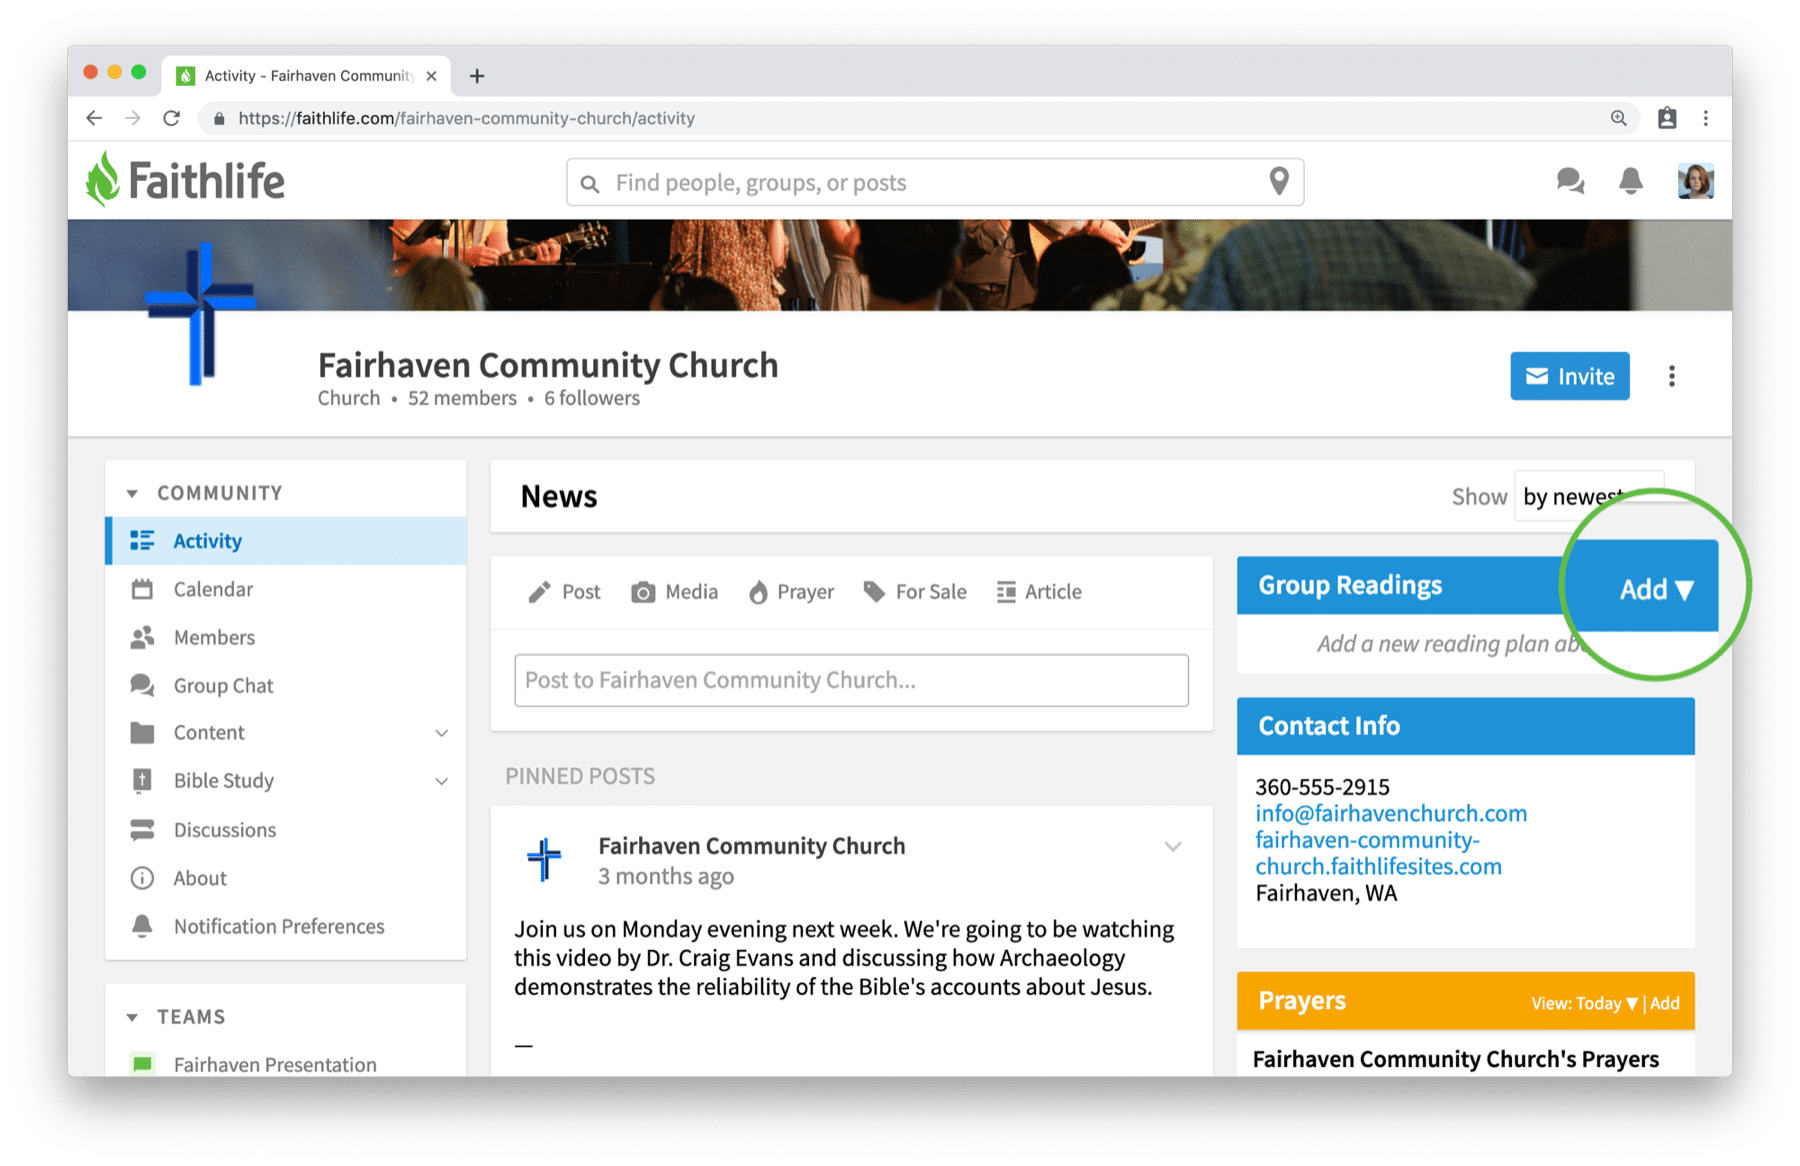This screenshot has height=1166, width=1800.
Task: Open Discussions in the sidebar
Action: (x=286, y=830)
